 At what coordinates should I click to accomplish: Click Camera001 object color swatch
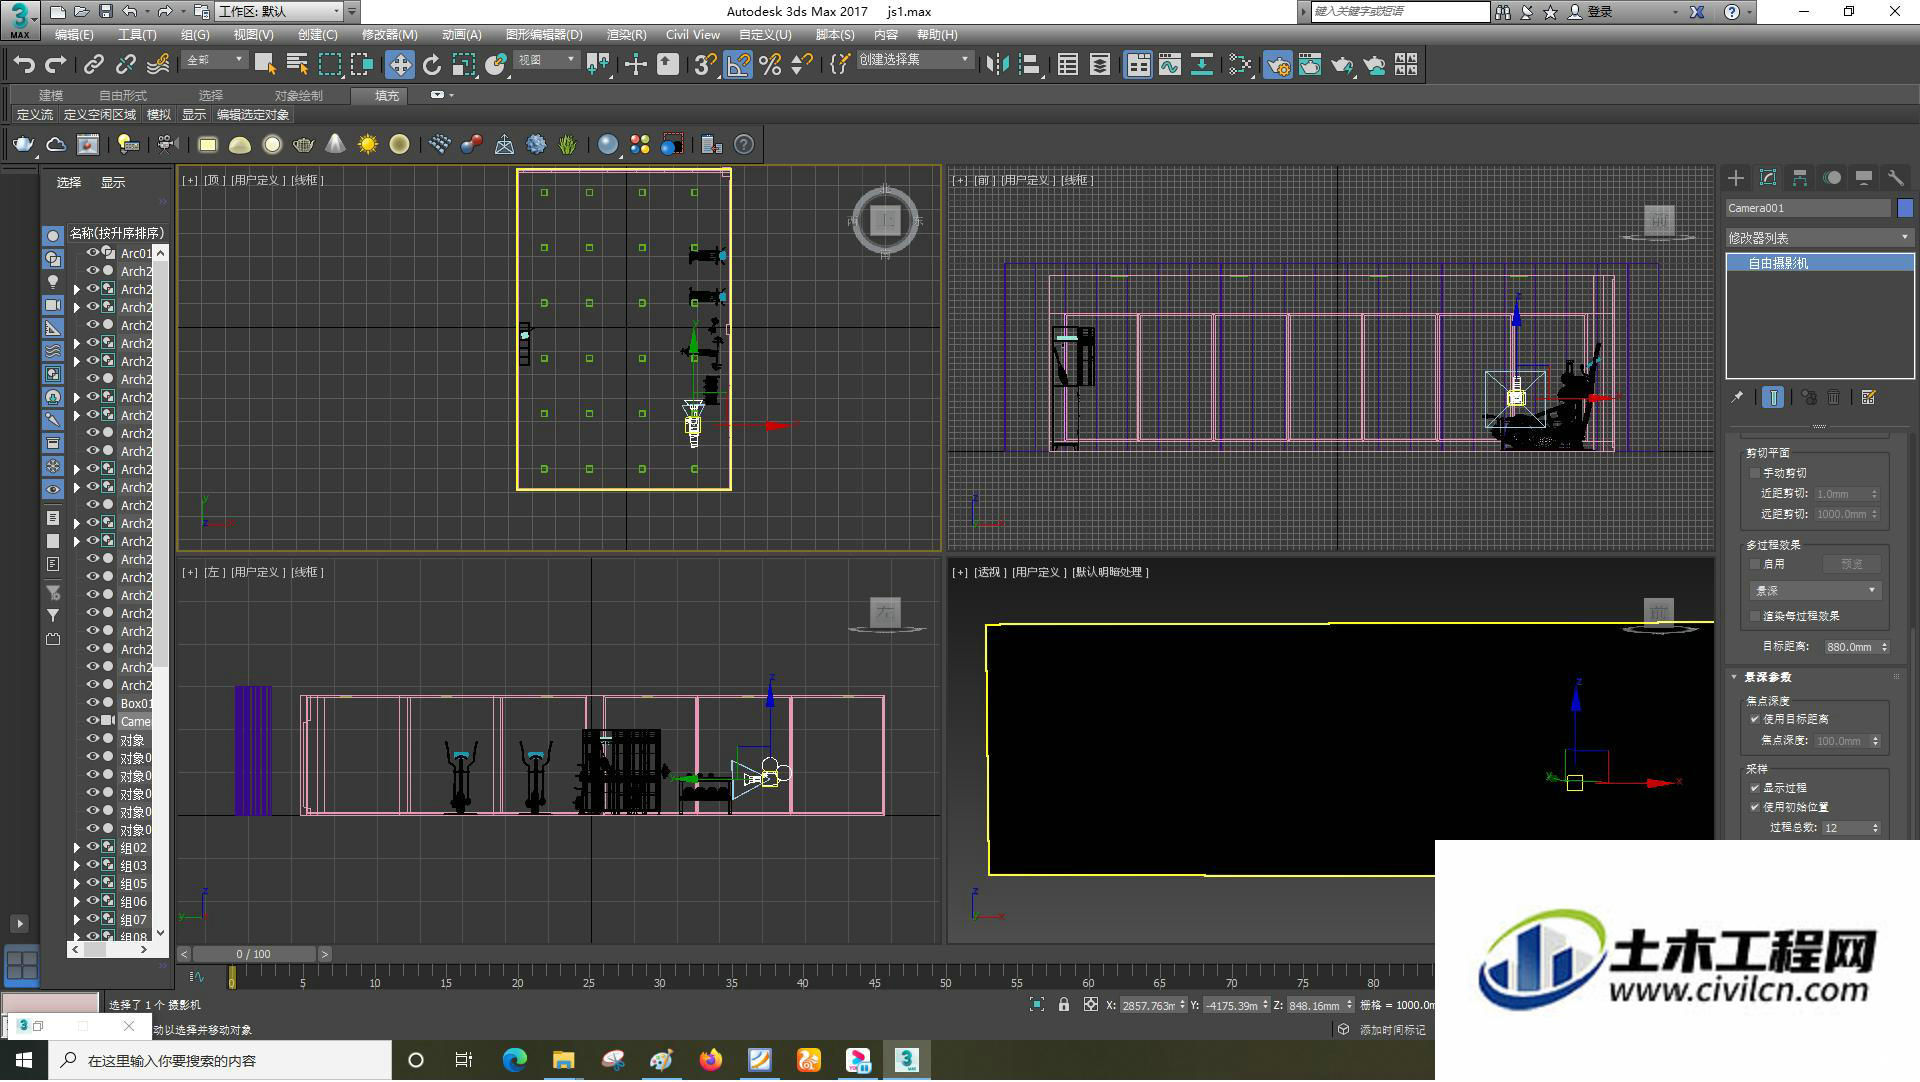click(x=1905, y=208)
